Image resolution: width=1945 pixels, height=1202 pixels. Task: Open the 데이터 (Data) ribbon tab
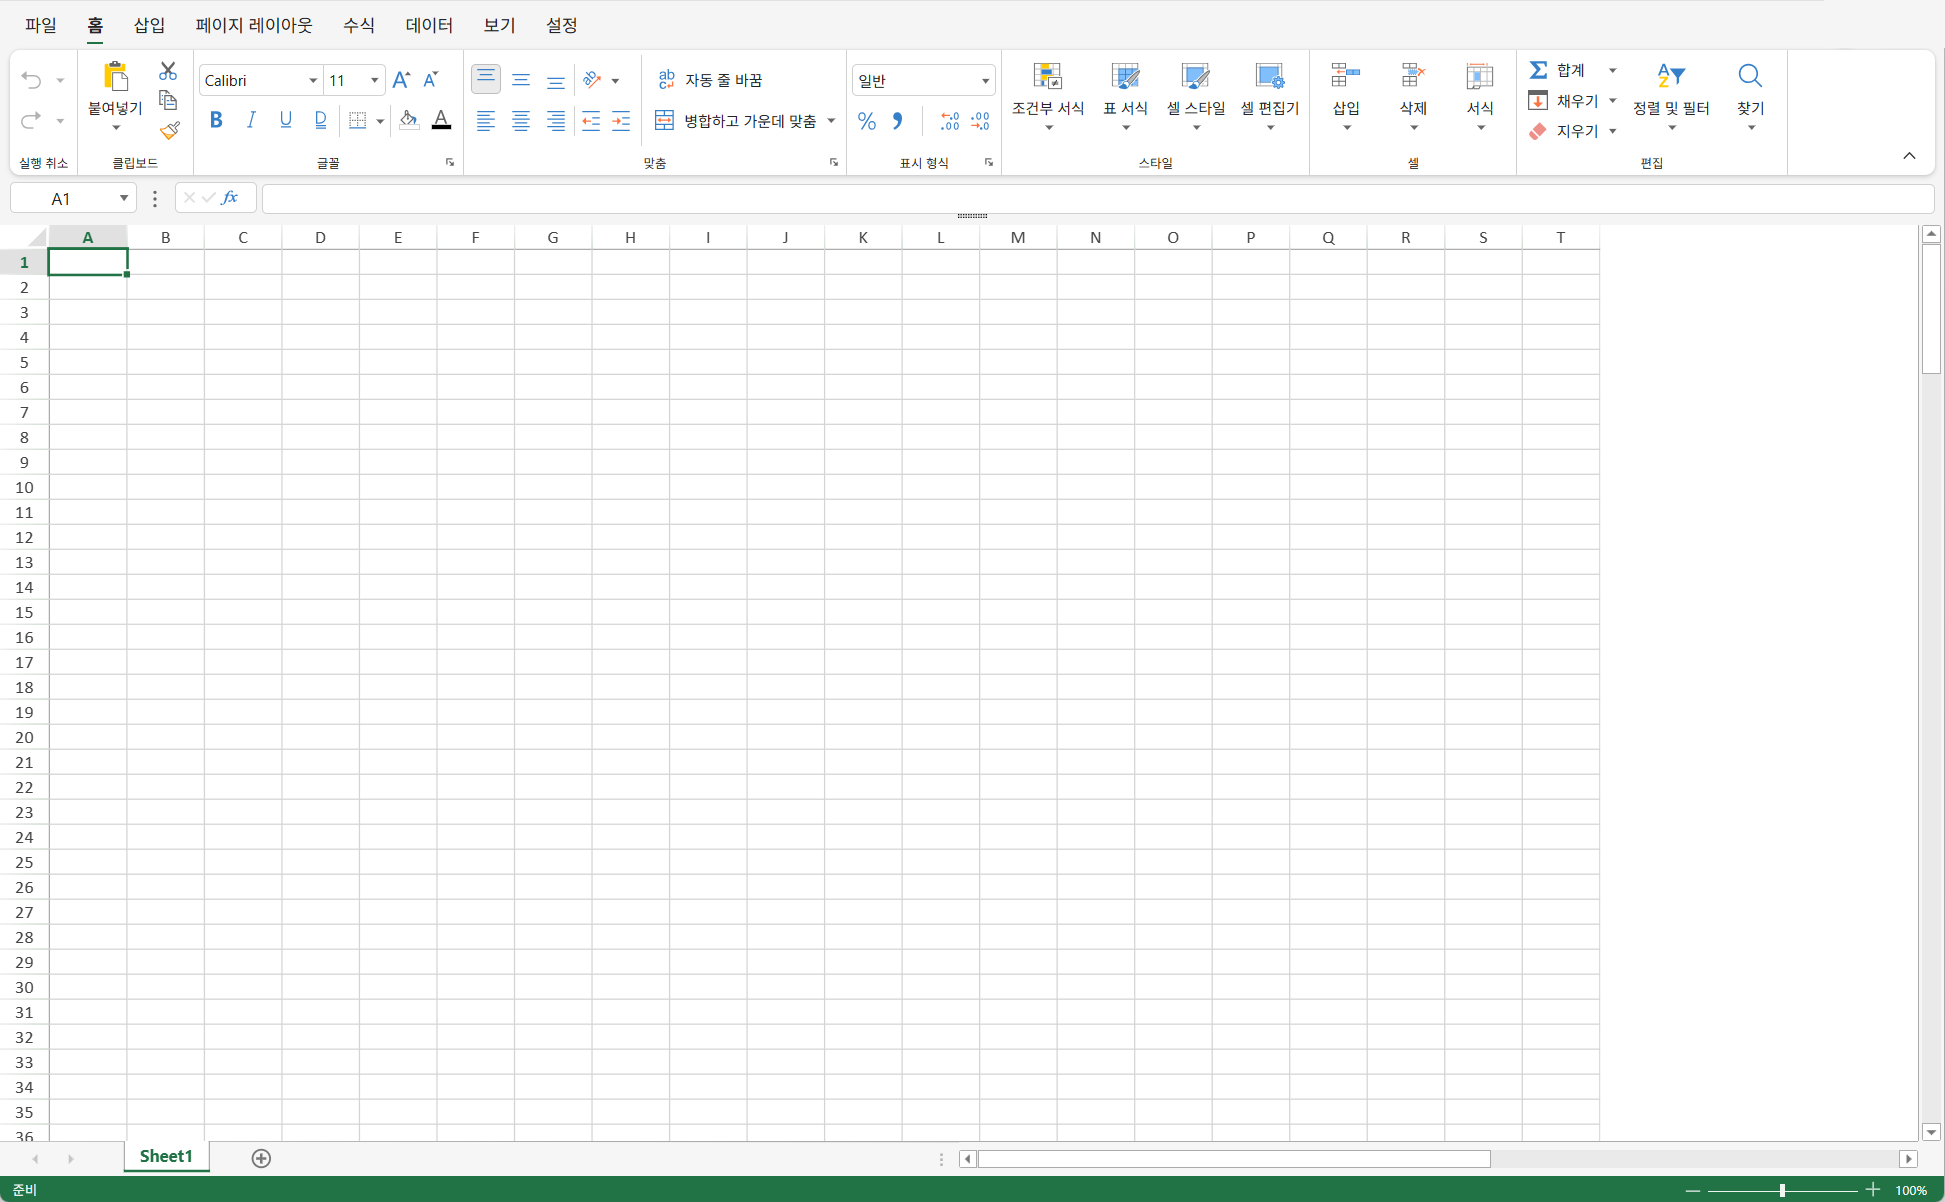[429, 25]
